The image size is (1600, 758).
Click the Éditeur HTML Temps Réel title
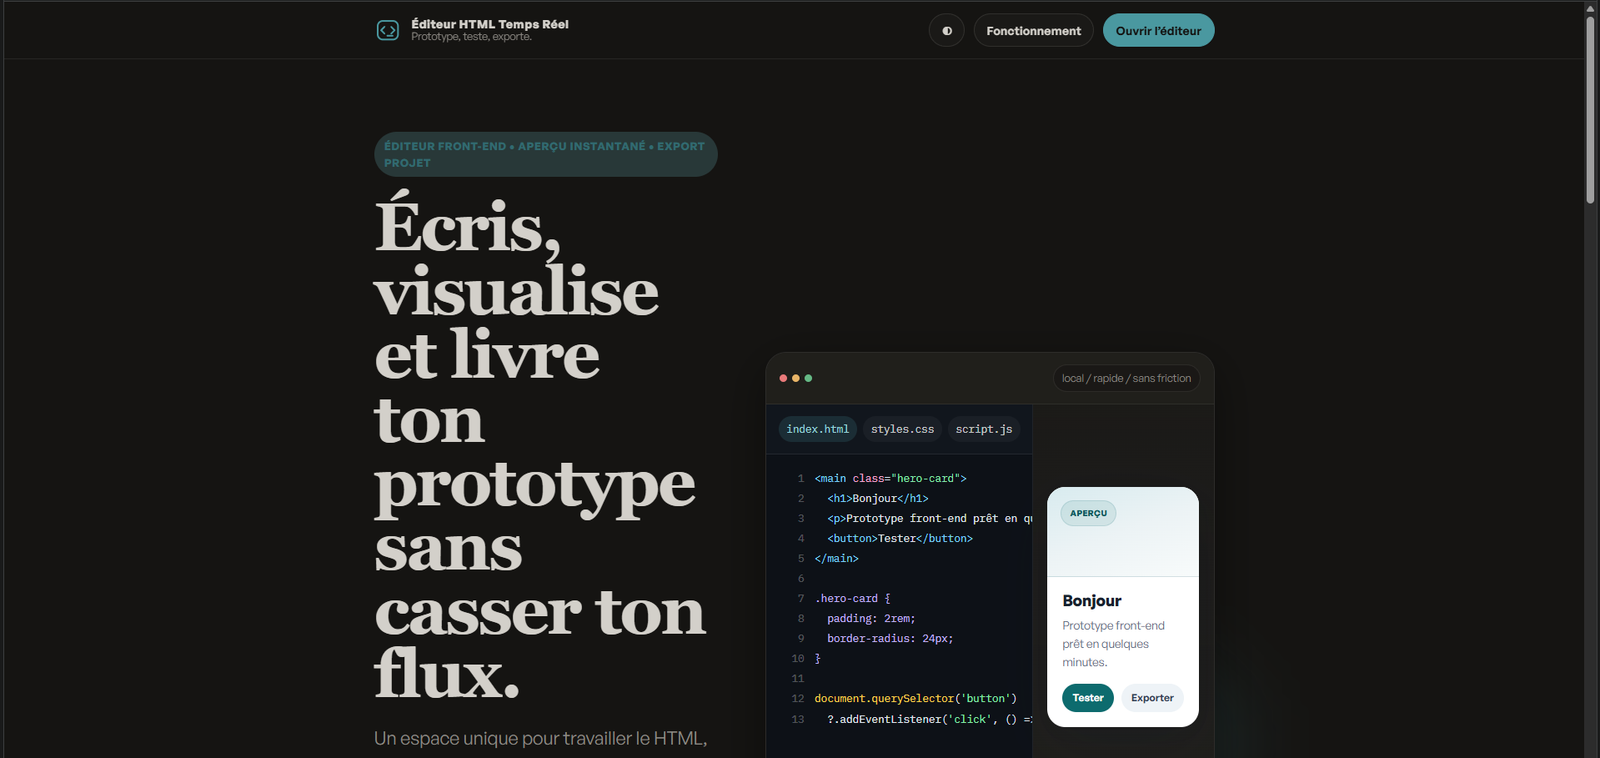click(x=490, y=24)
